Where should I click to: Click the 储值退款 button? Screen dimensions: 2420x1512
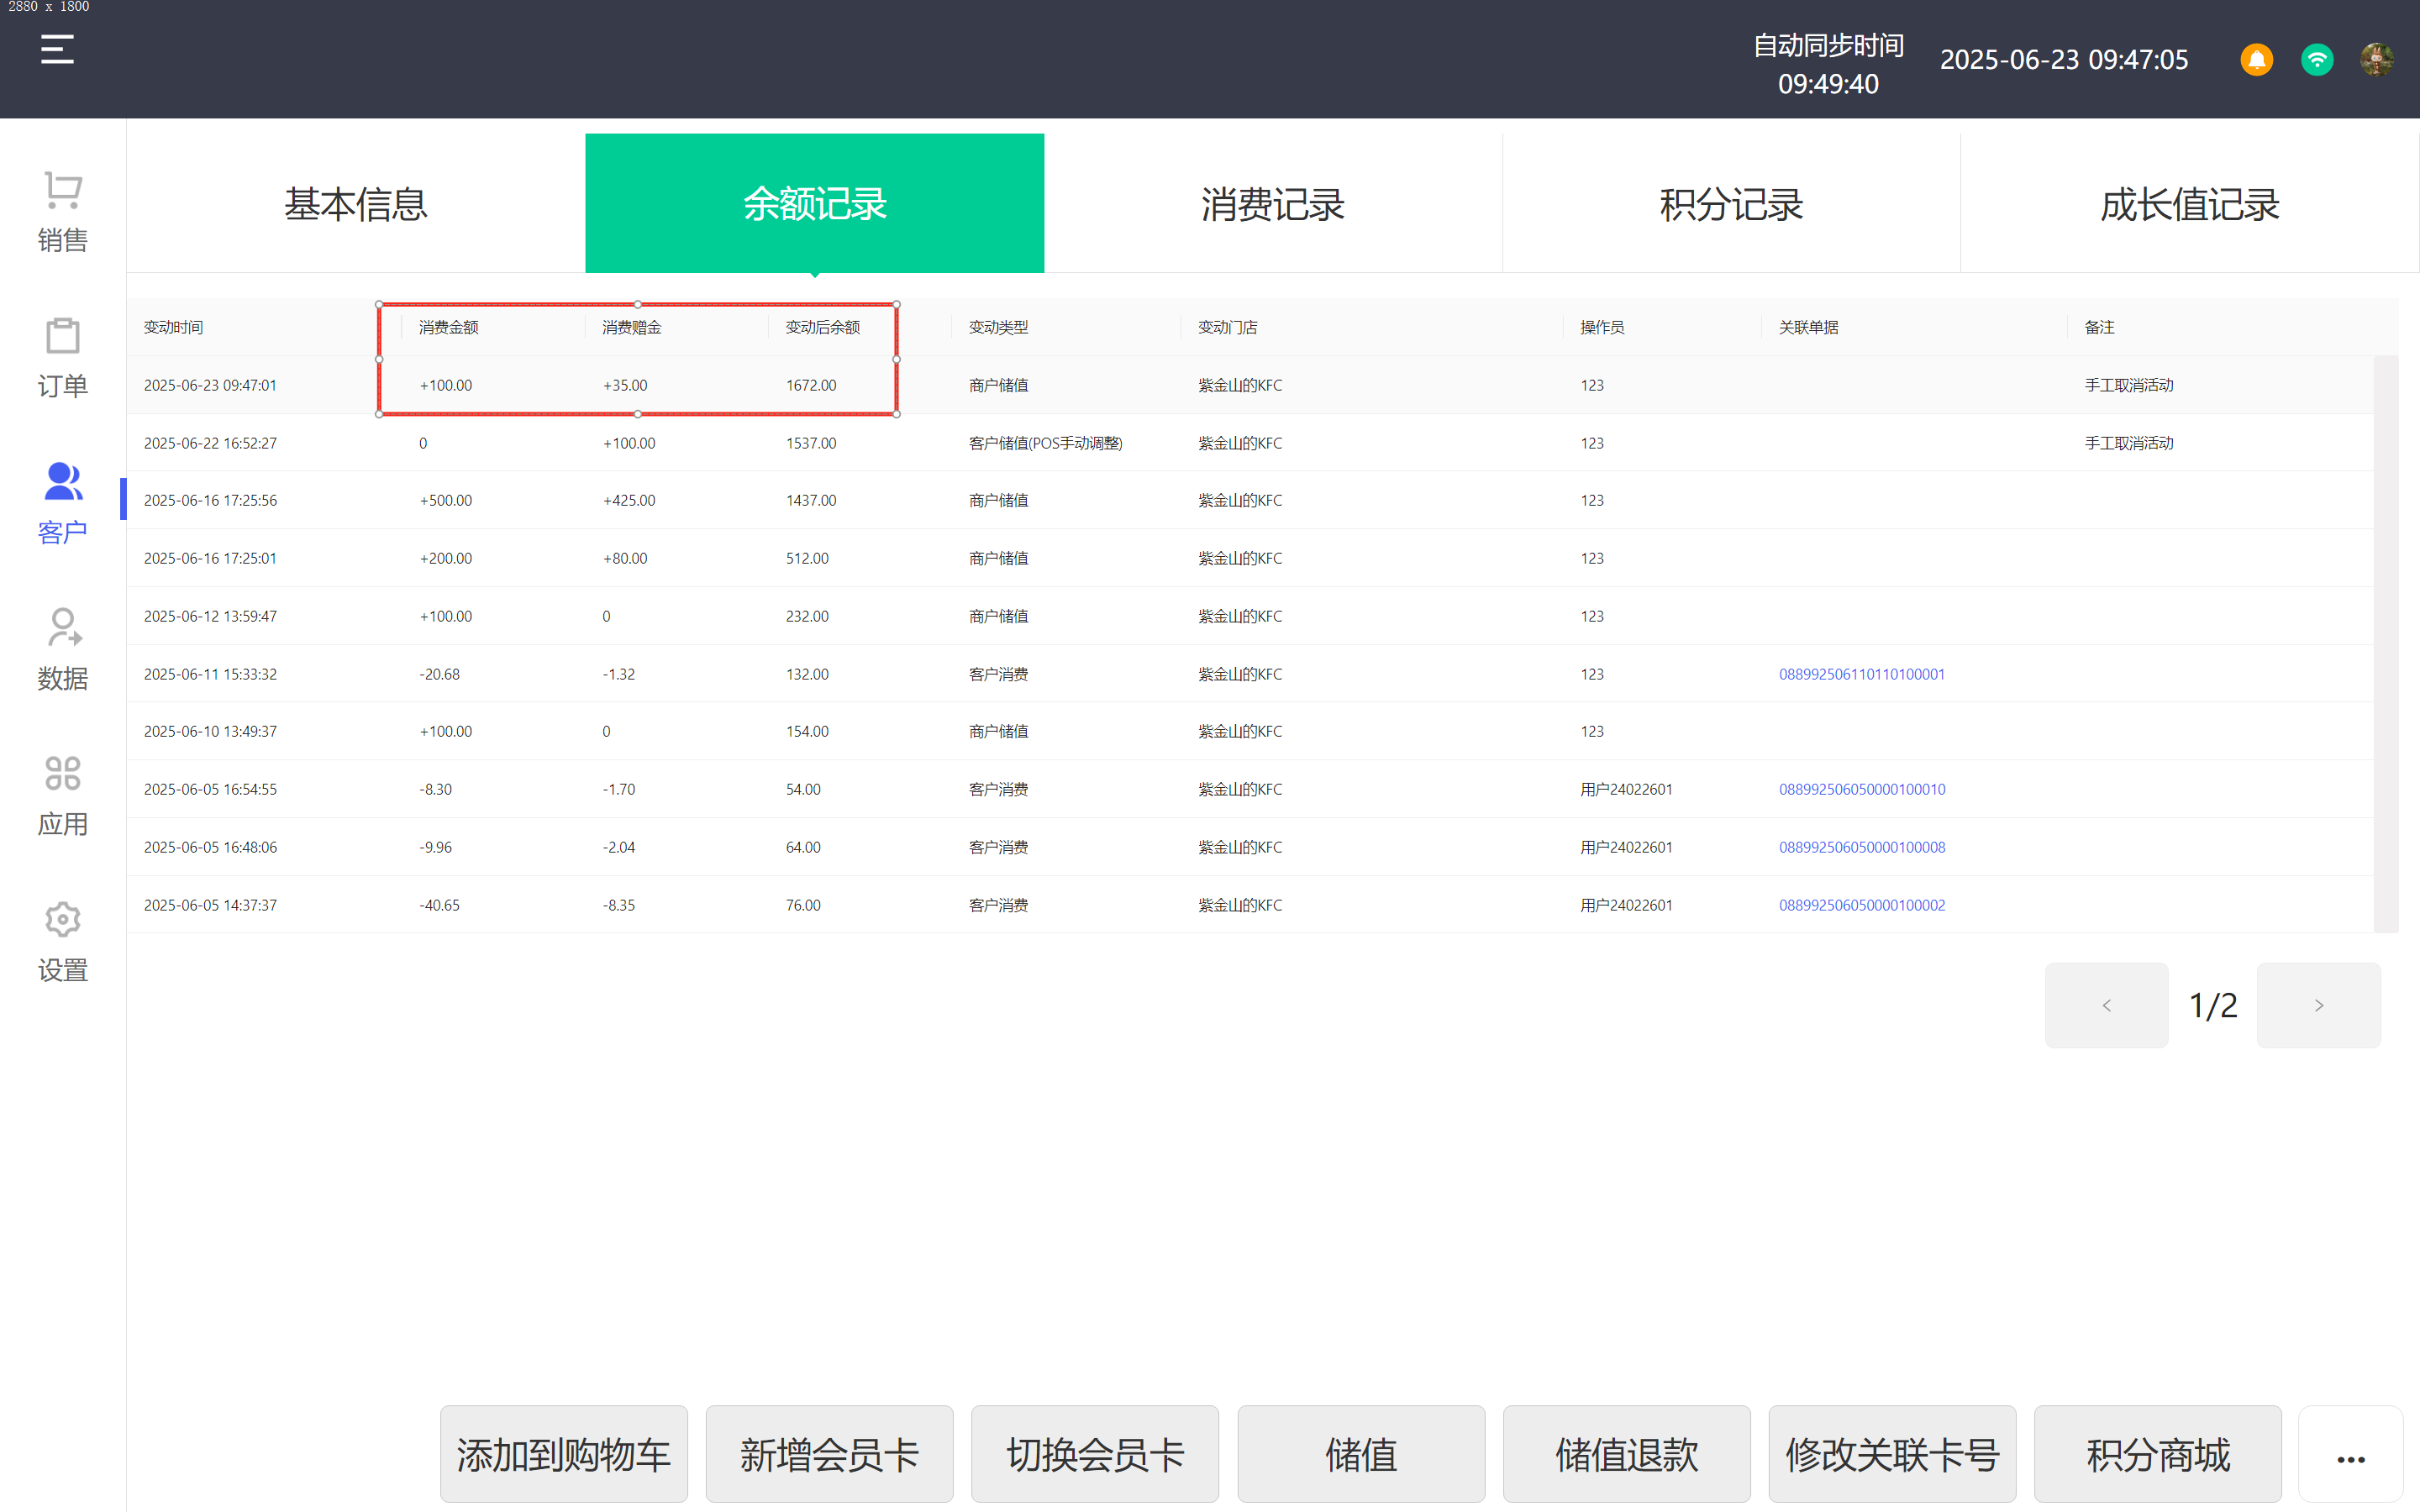pyautogui.click(x=1627, y=1454)
